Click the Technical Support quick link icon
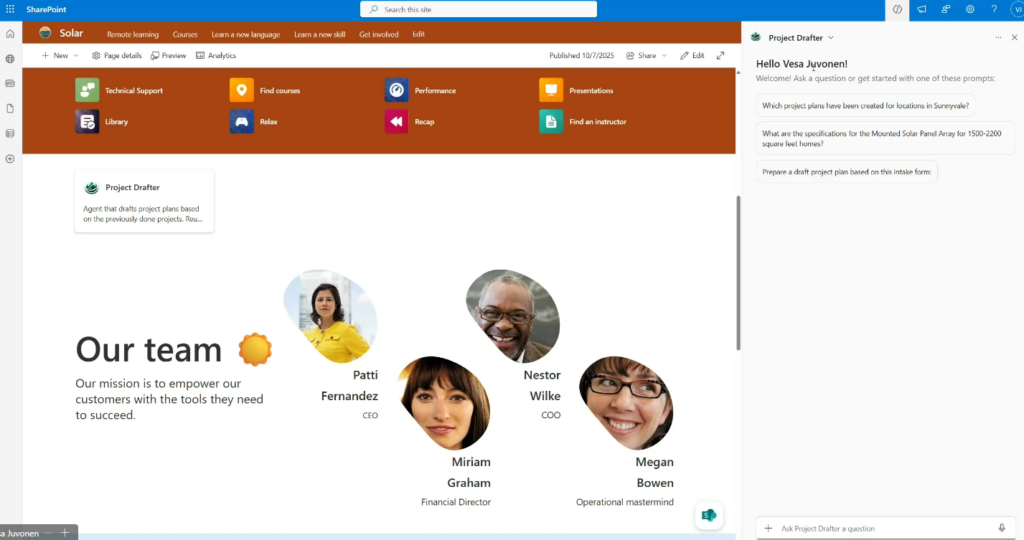The image size is (1024, 540). pos(87,90)
